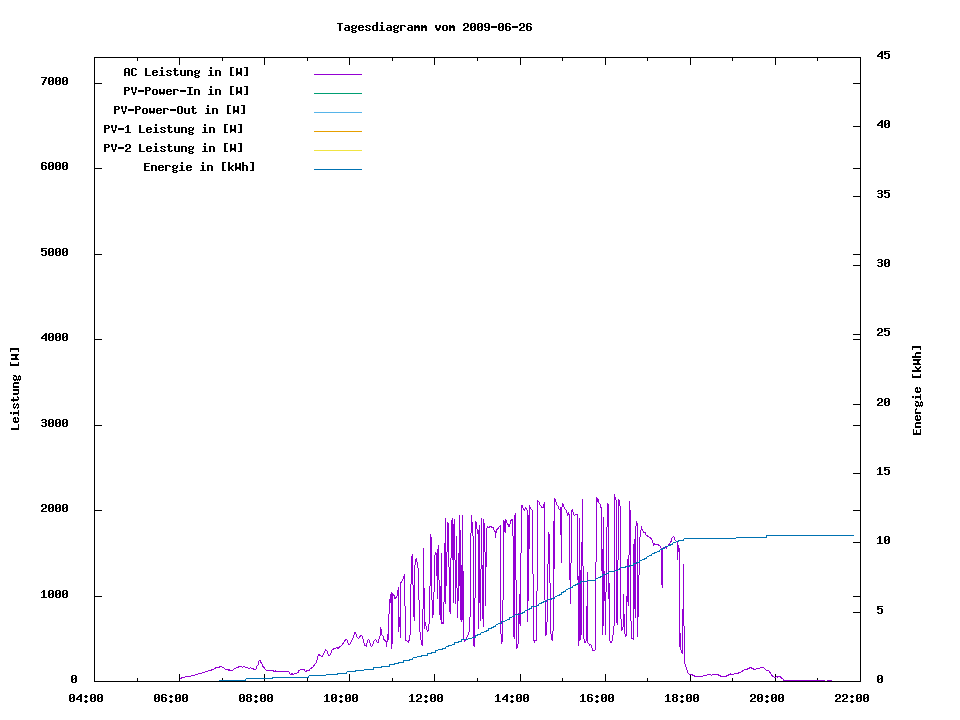
Task: Click the 7000 value on the power axis
Action: point(53,81)
